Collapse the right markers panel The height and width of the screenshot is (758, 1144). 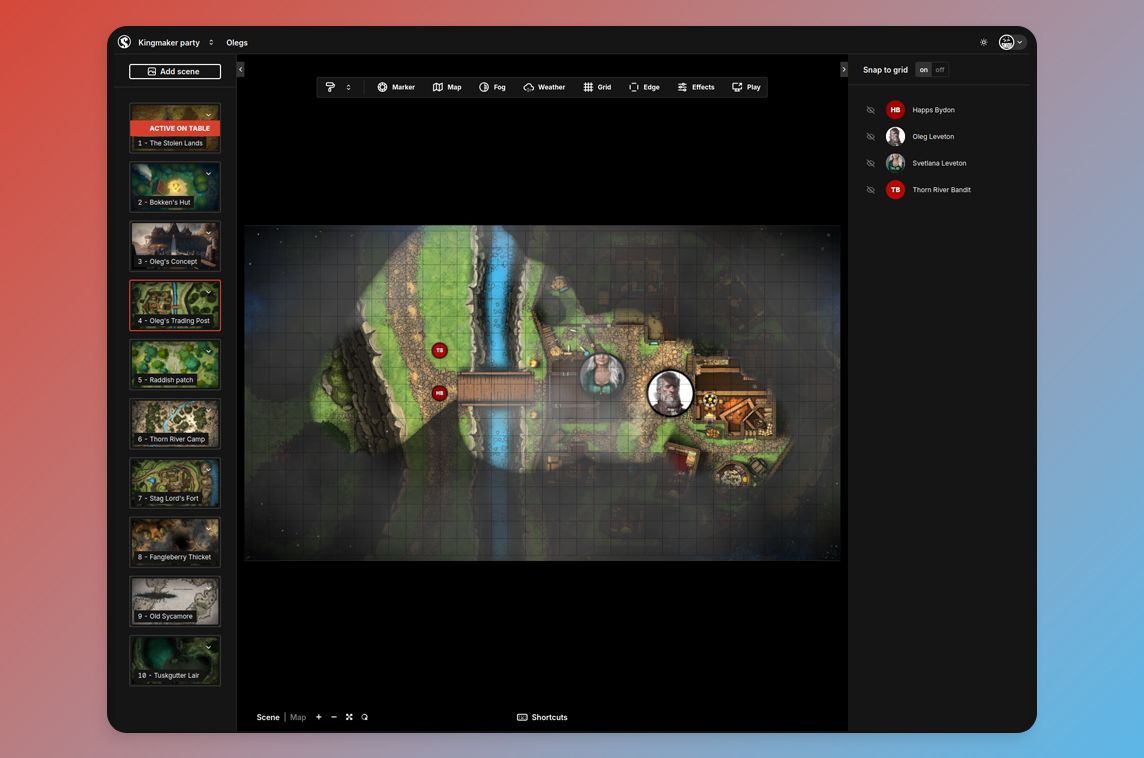click(844, 69)
